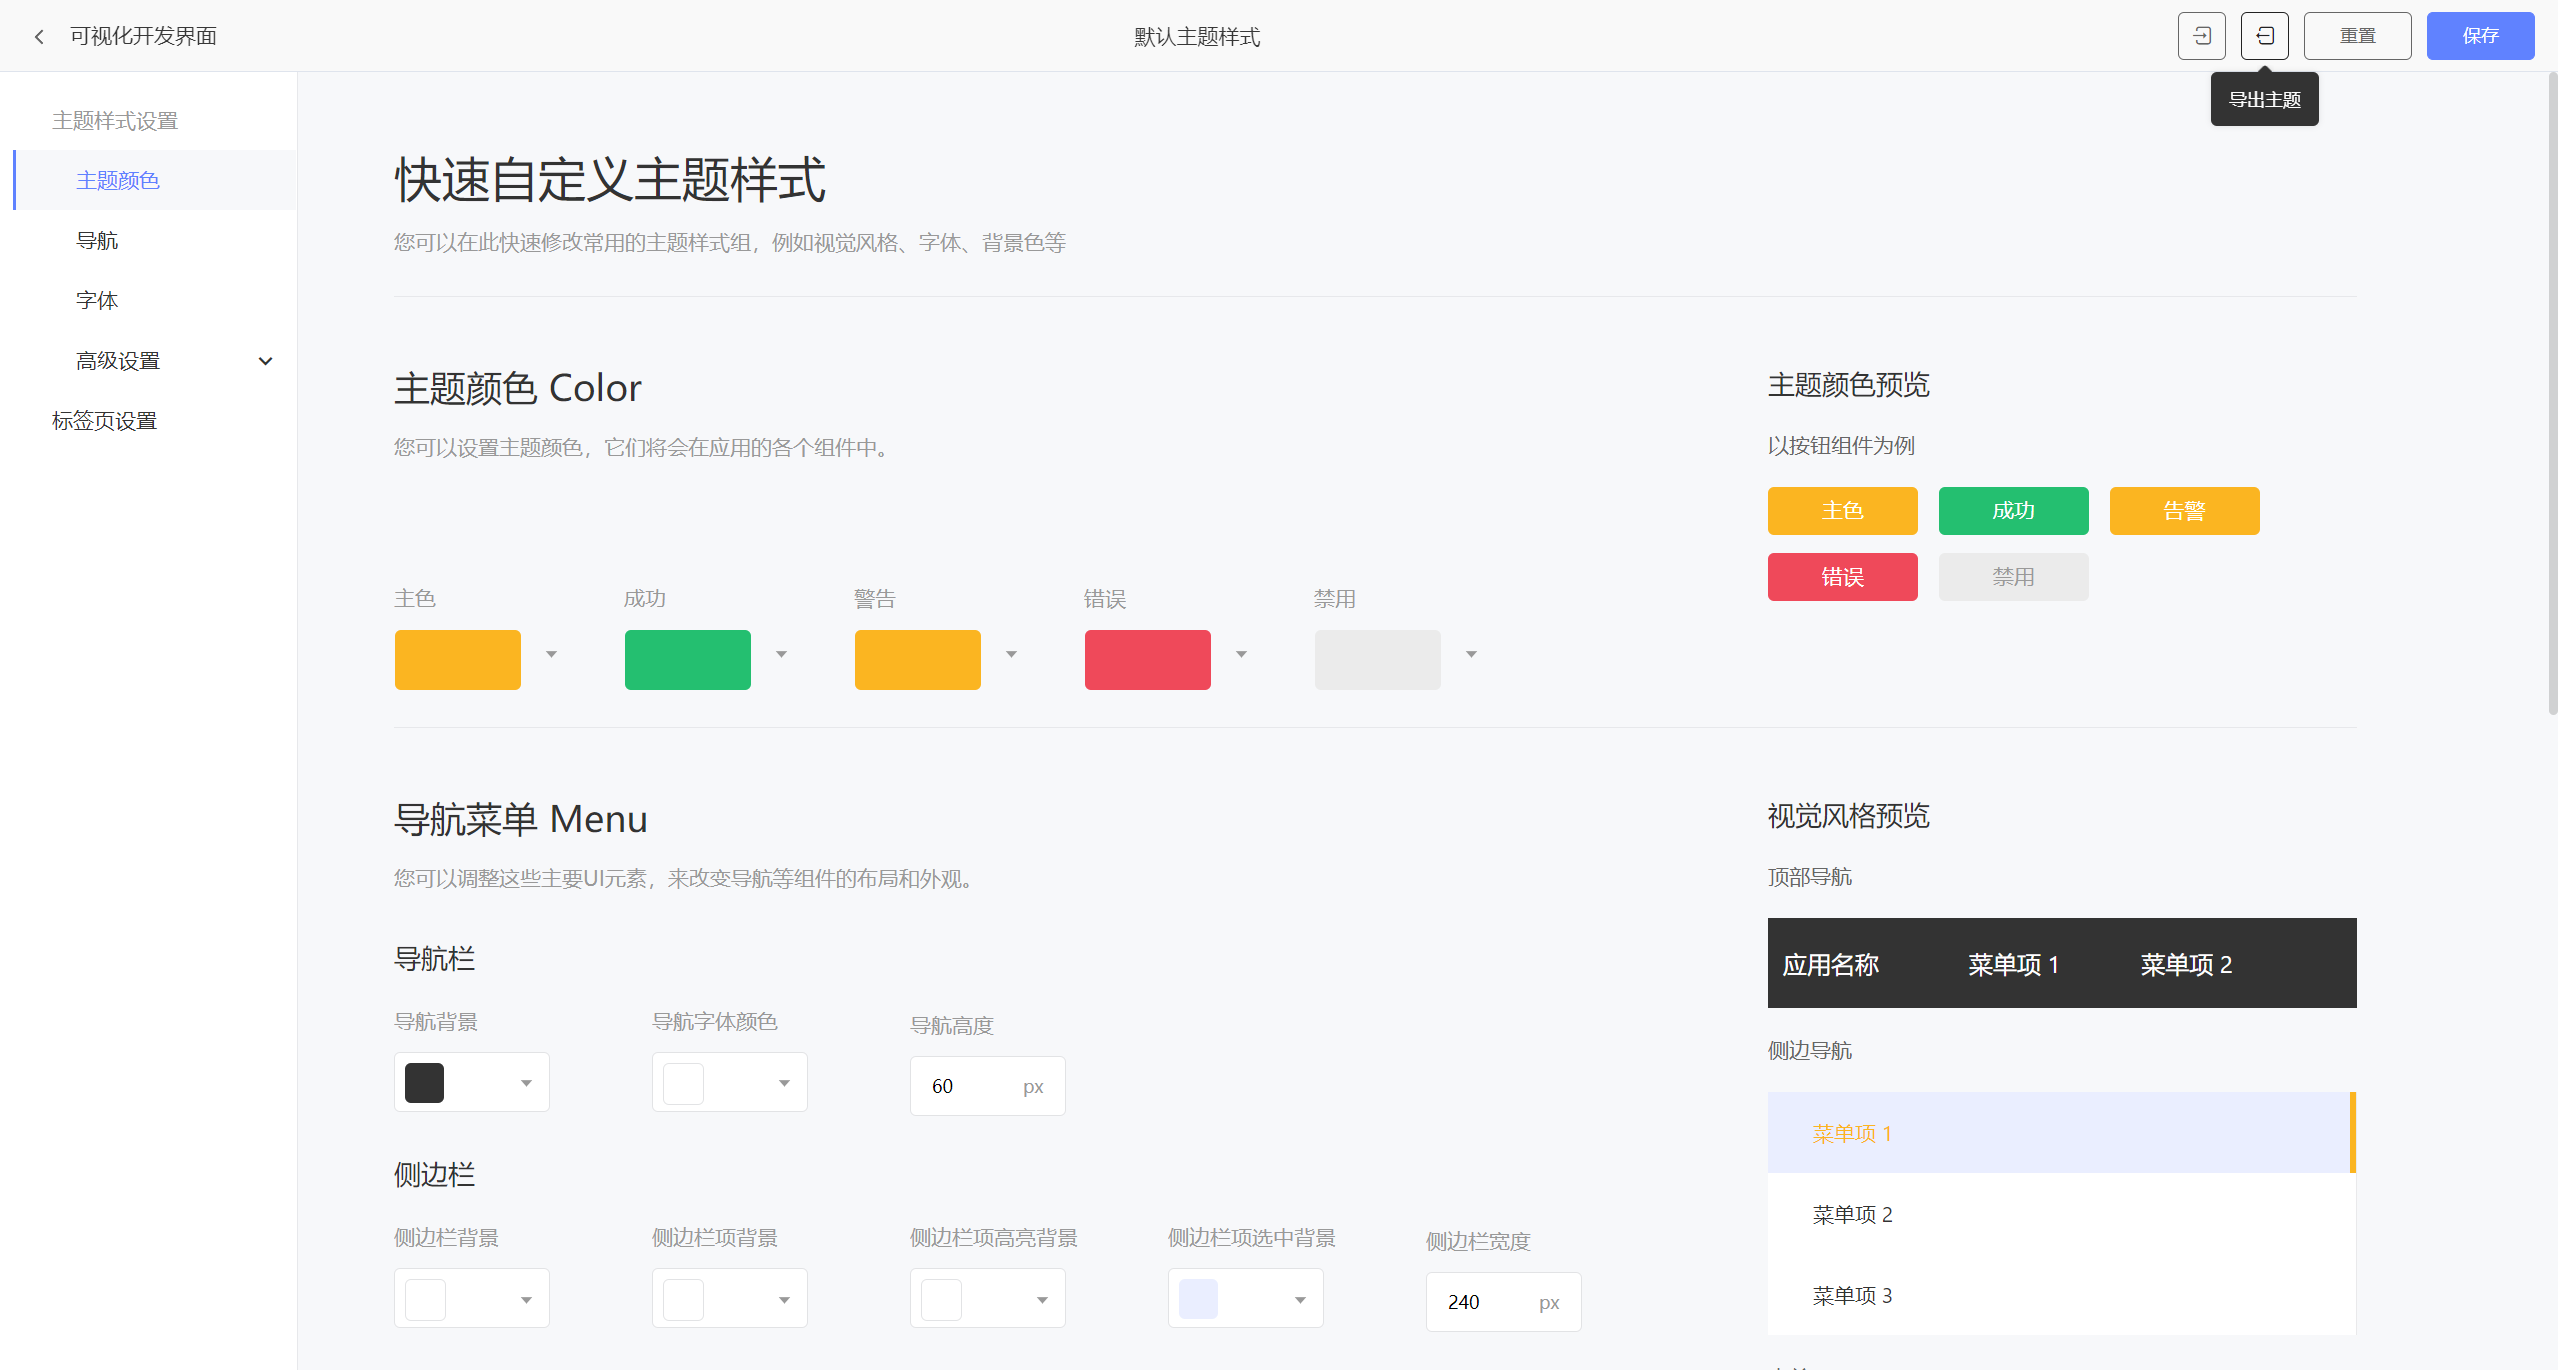Click the 错误 preview button

point(1842,577)
